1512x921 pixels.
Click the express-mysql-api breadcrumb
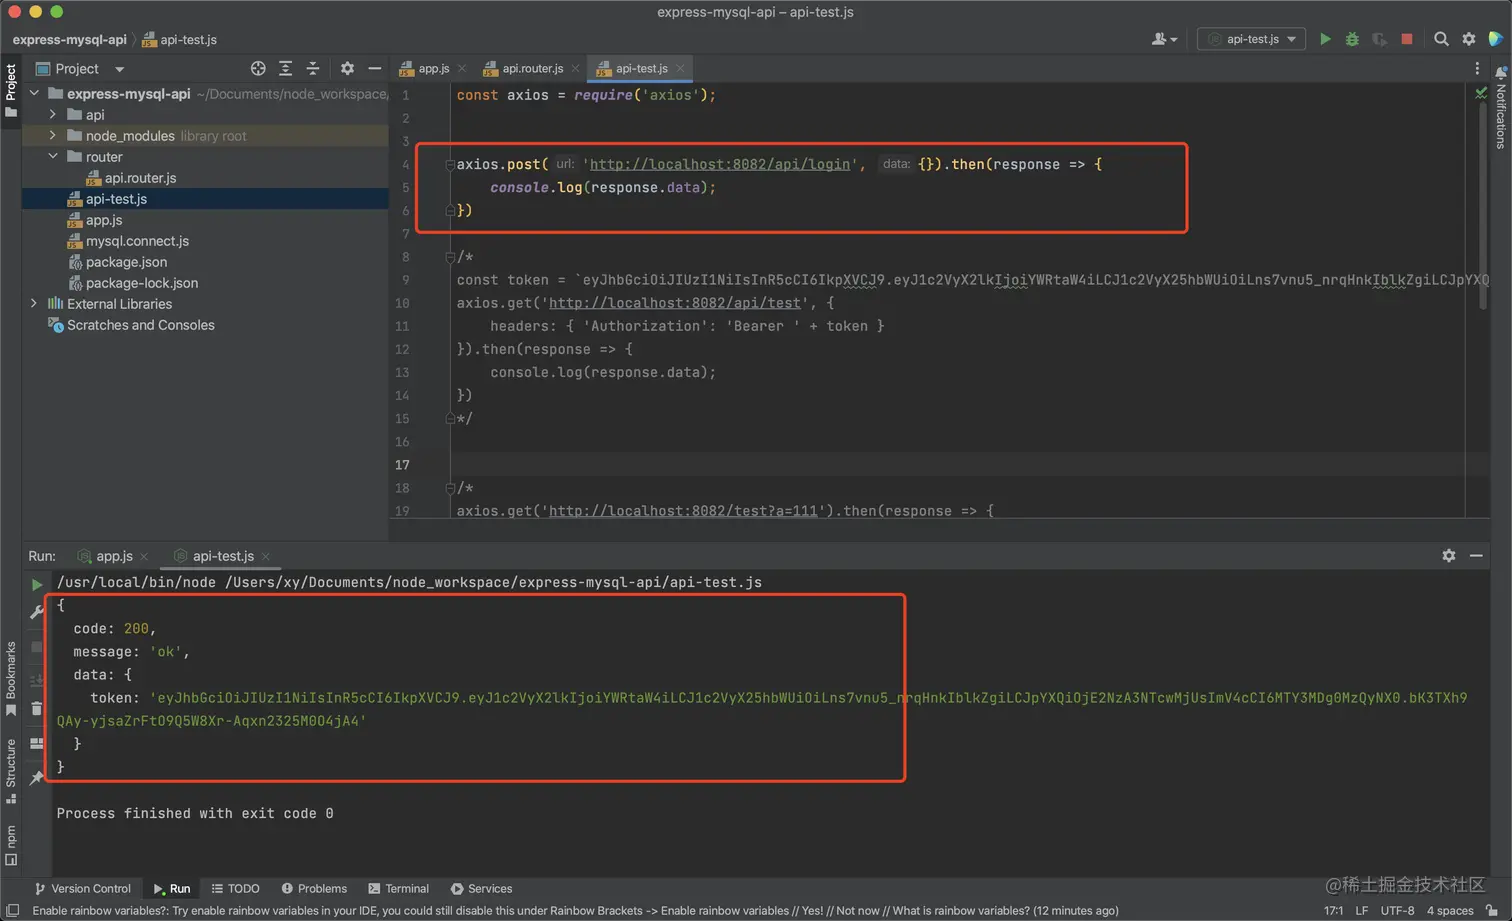pos(69,40)
